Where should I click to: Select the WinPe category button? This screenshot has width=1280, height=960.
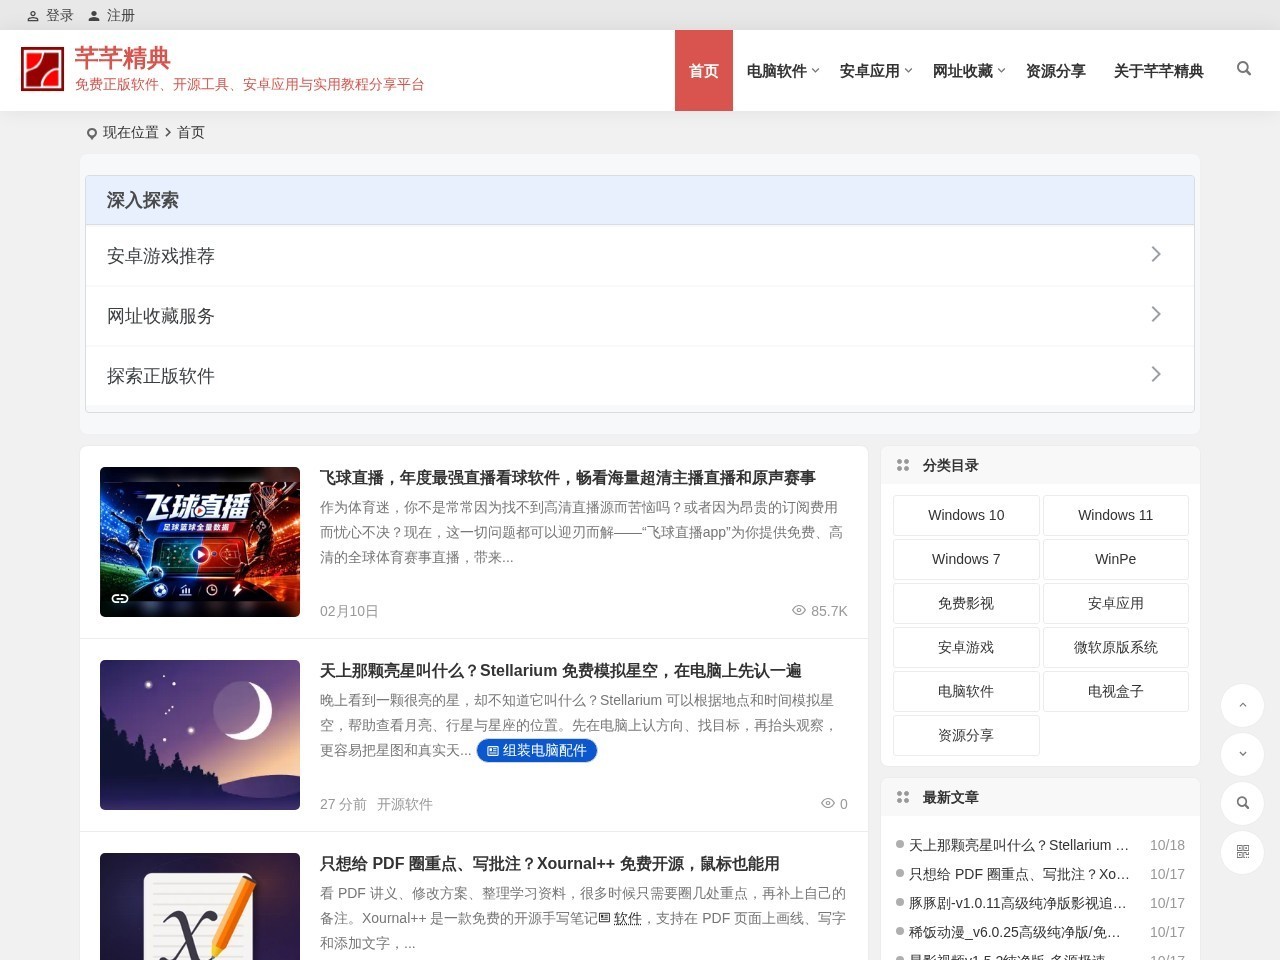(1116, 559)
